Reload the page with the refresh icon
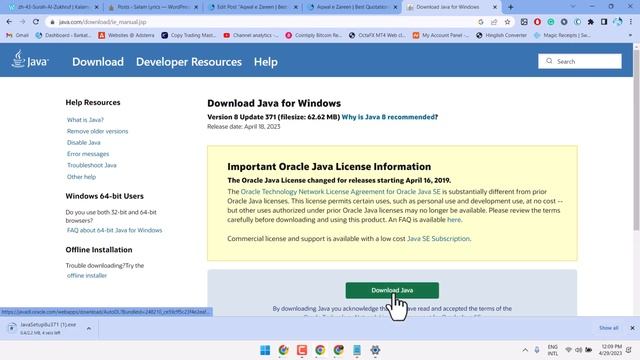Screen dimensions: 640x360 pos(36,22)
